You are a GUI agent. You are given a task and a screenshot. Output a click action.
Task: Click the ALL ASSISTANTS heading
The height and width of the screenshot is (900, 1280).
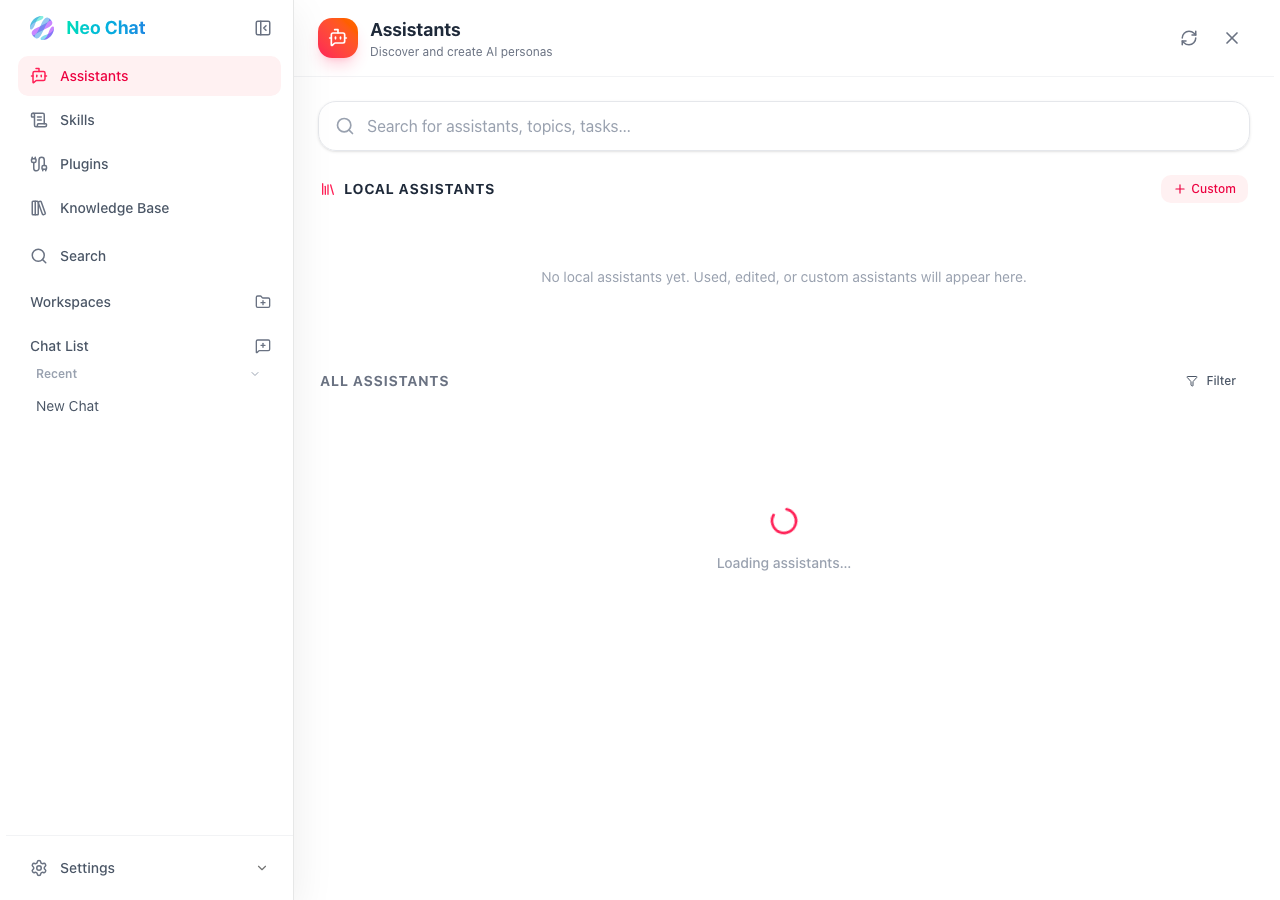[x=384, y=381]
